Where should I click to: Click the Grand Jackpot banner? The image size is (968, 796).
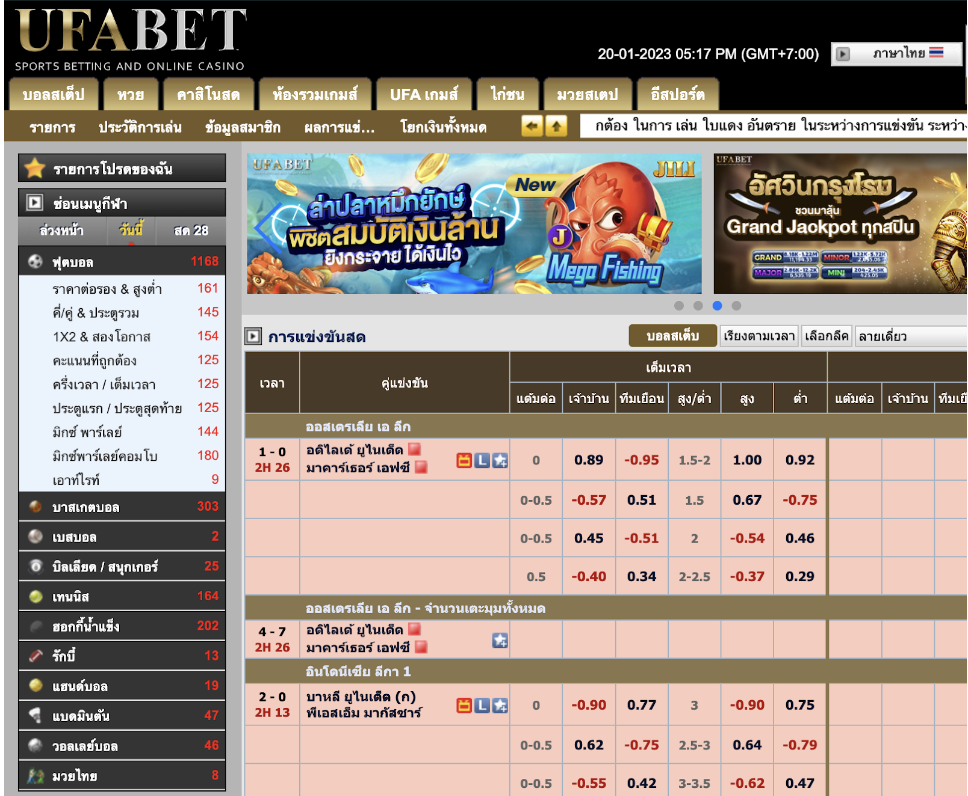point(840,224)
